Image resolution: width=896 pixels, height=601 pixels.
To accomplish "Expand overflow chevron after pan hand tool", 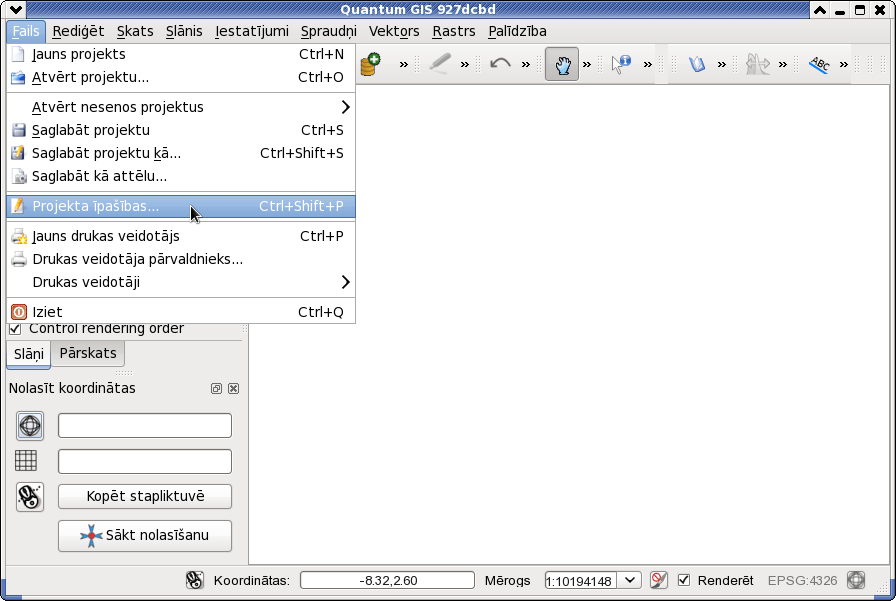I will click(x=587, y=65).
